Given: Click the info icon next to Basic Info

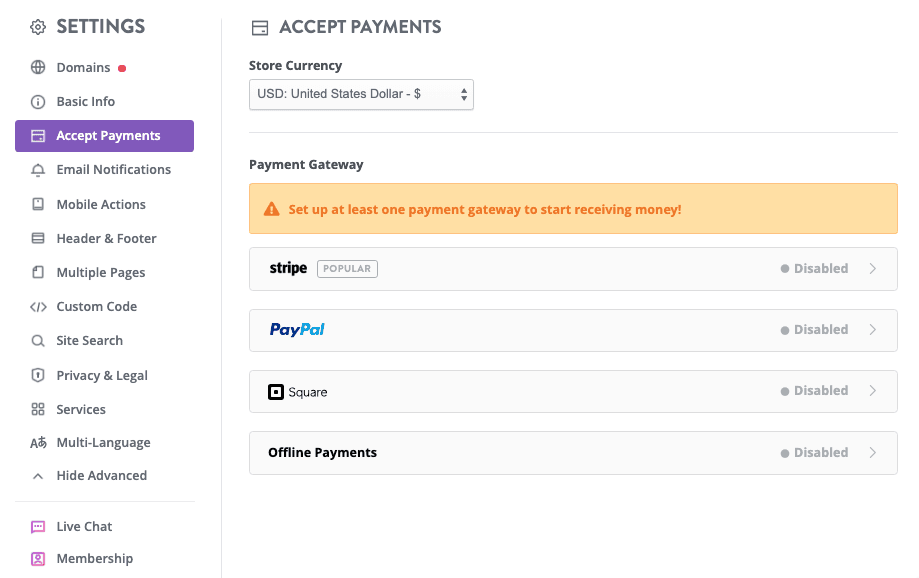Looking at the screenshot, I should (38, 102).
